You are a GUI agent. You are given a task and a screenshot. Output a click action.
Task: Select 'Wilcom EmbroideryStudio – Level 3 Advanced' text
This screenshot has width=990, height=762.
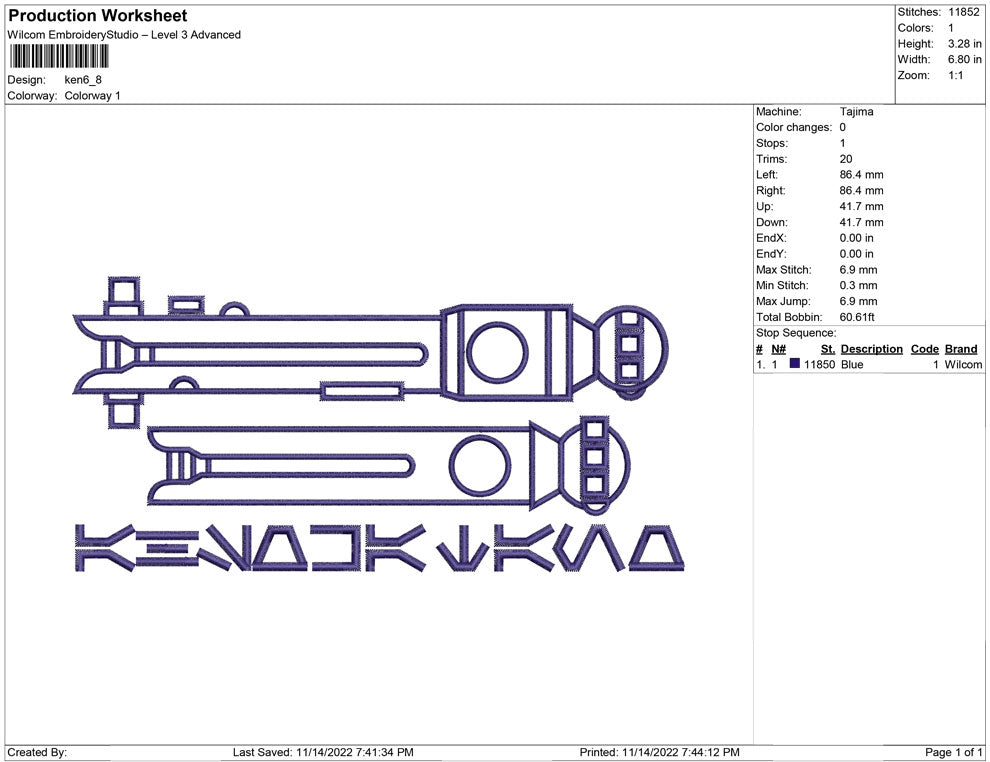124,35
